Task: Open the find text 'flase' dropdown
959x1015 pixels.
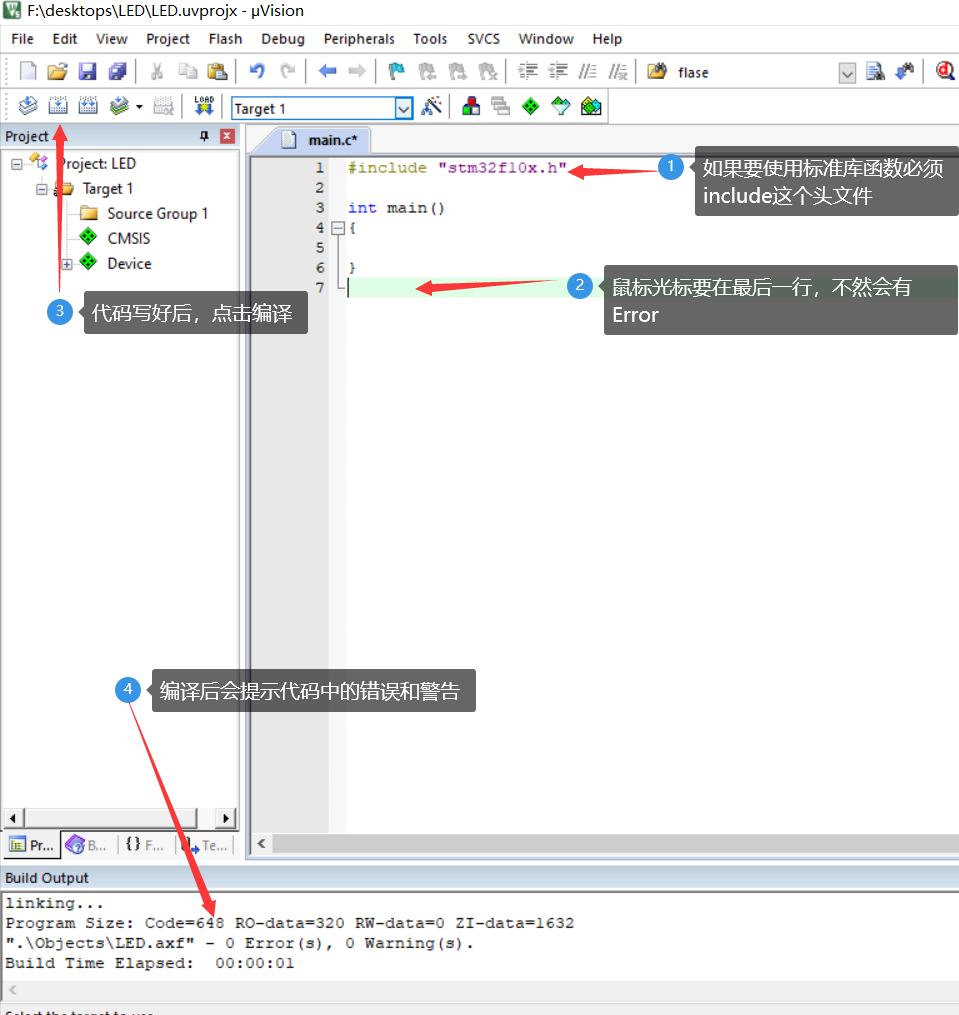Action: pos(847,72)
